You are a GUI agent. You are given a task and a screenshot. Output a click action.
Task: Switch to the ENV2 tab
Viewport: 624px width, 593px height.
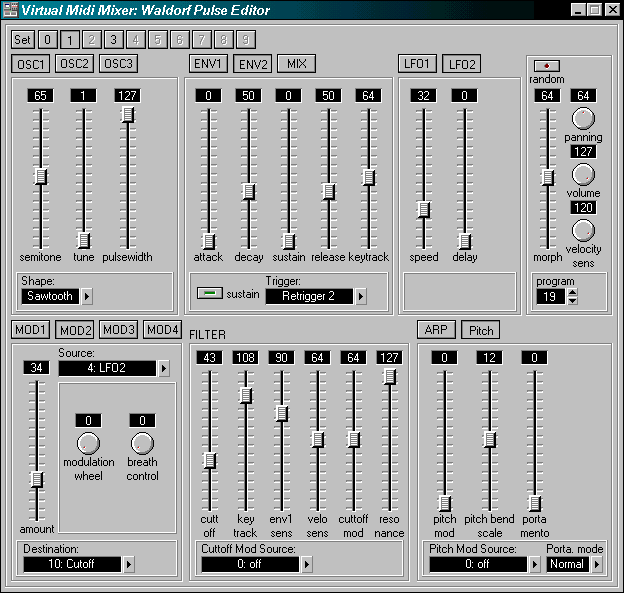[x=253, y=64]
